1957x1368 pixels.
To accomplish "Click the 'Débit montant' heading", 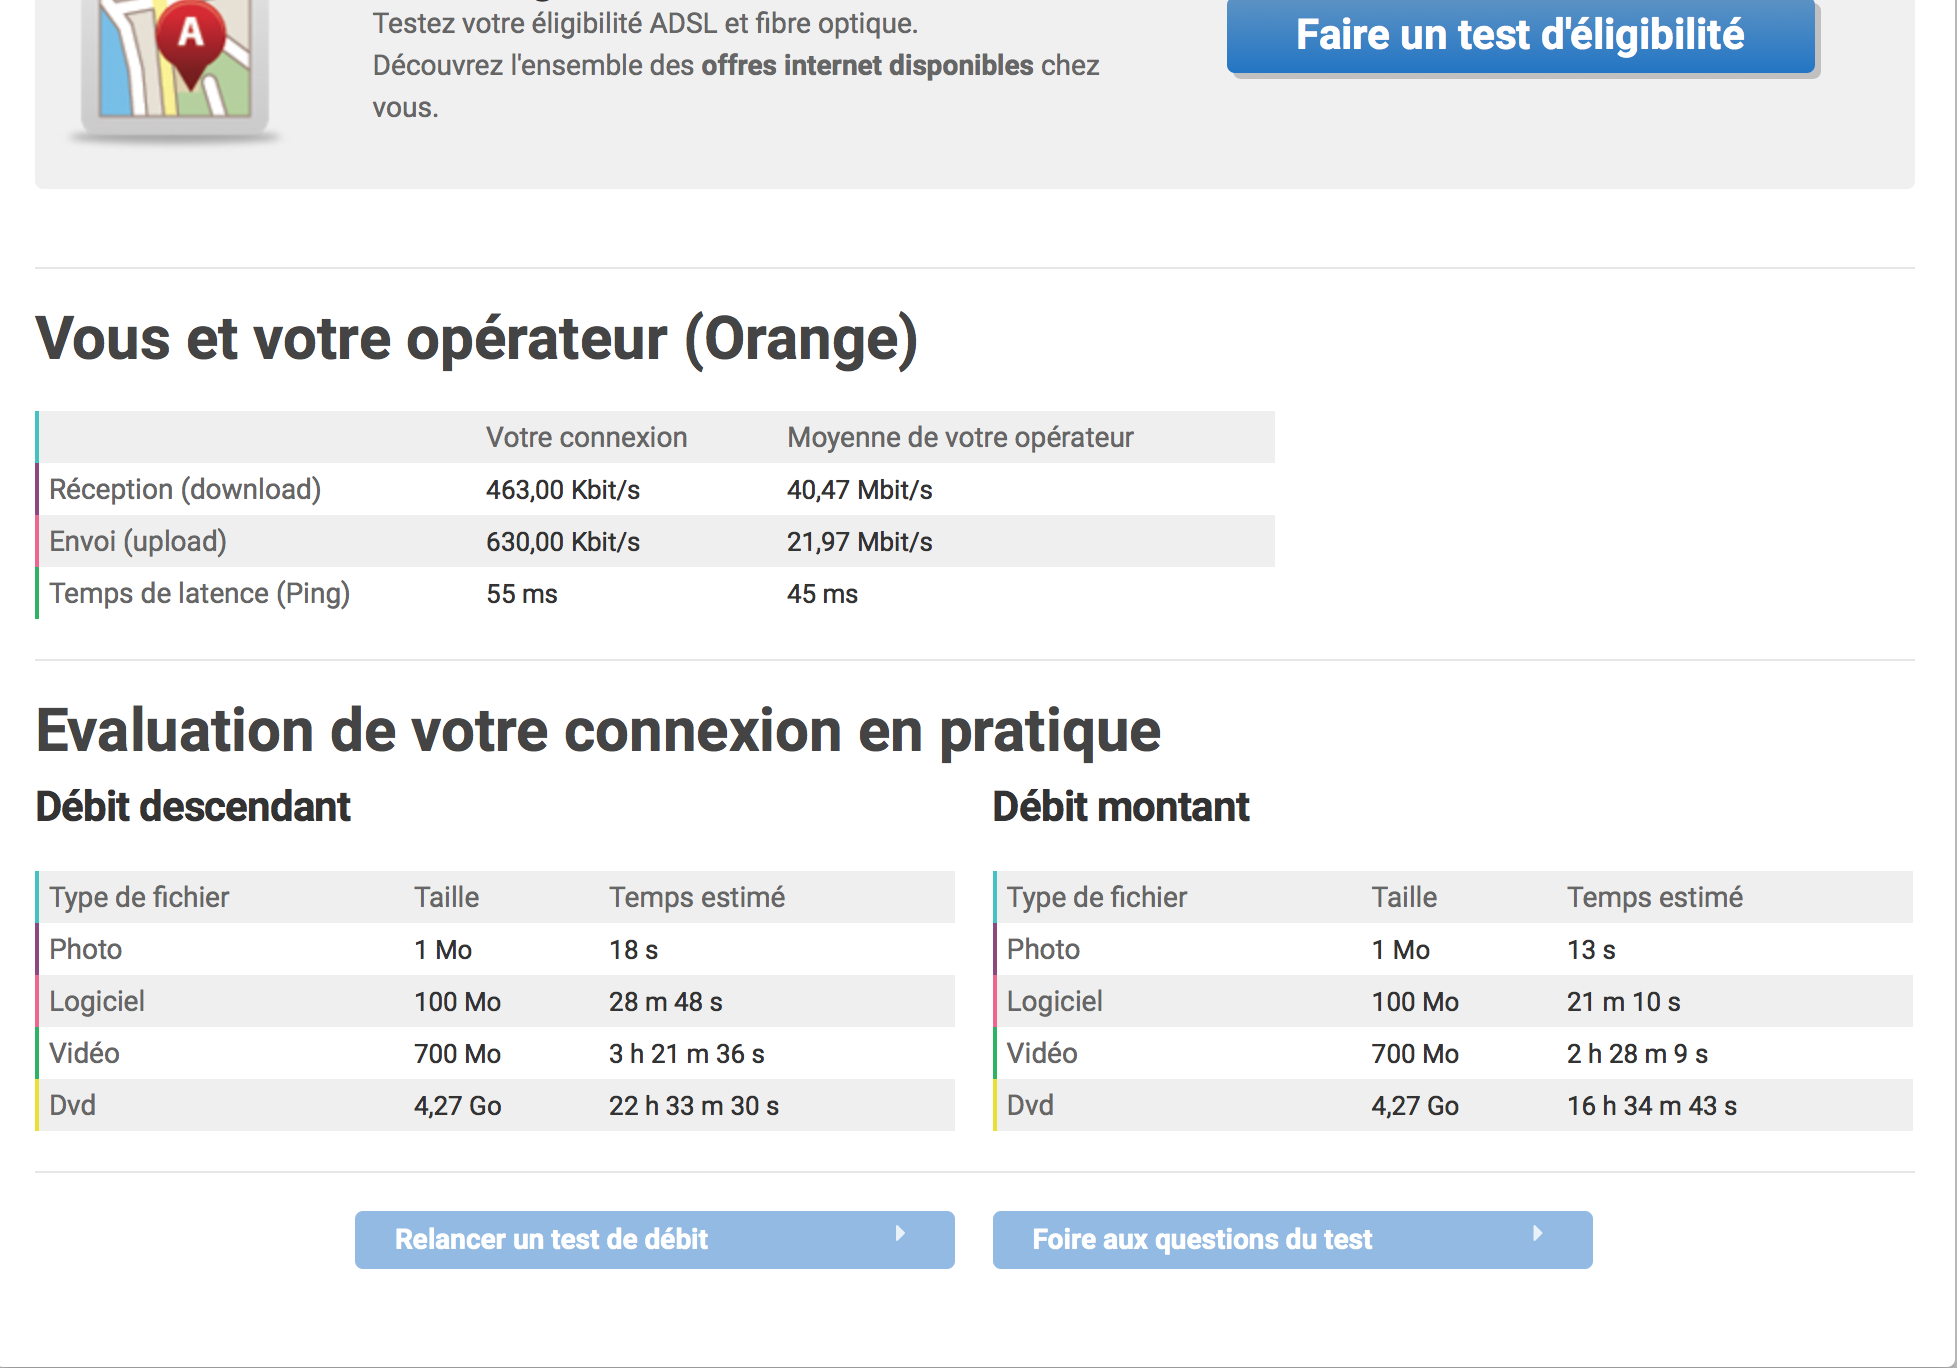I will click(1120, 807).
